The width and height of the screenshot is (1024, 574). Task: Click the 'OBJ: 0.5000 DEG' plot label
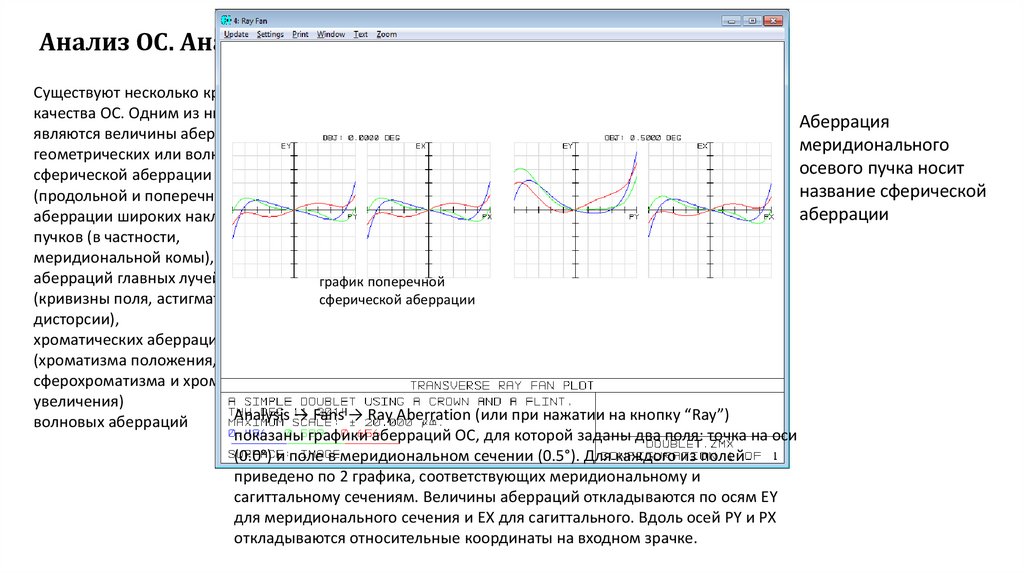pos(643,138)
